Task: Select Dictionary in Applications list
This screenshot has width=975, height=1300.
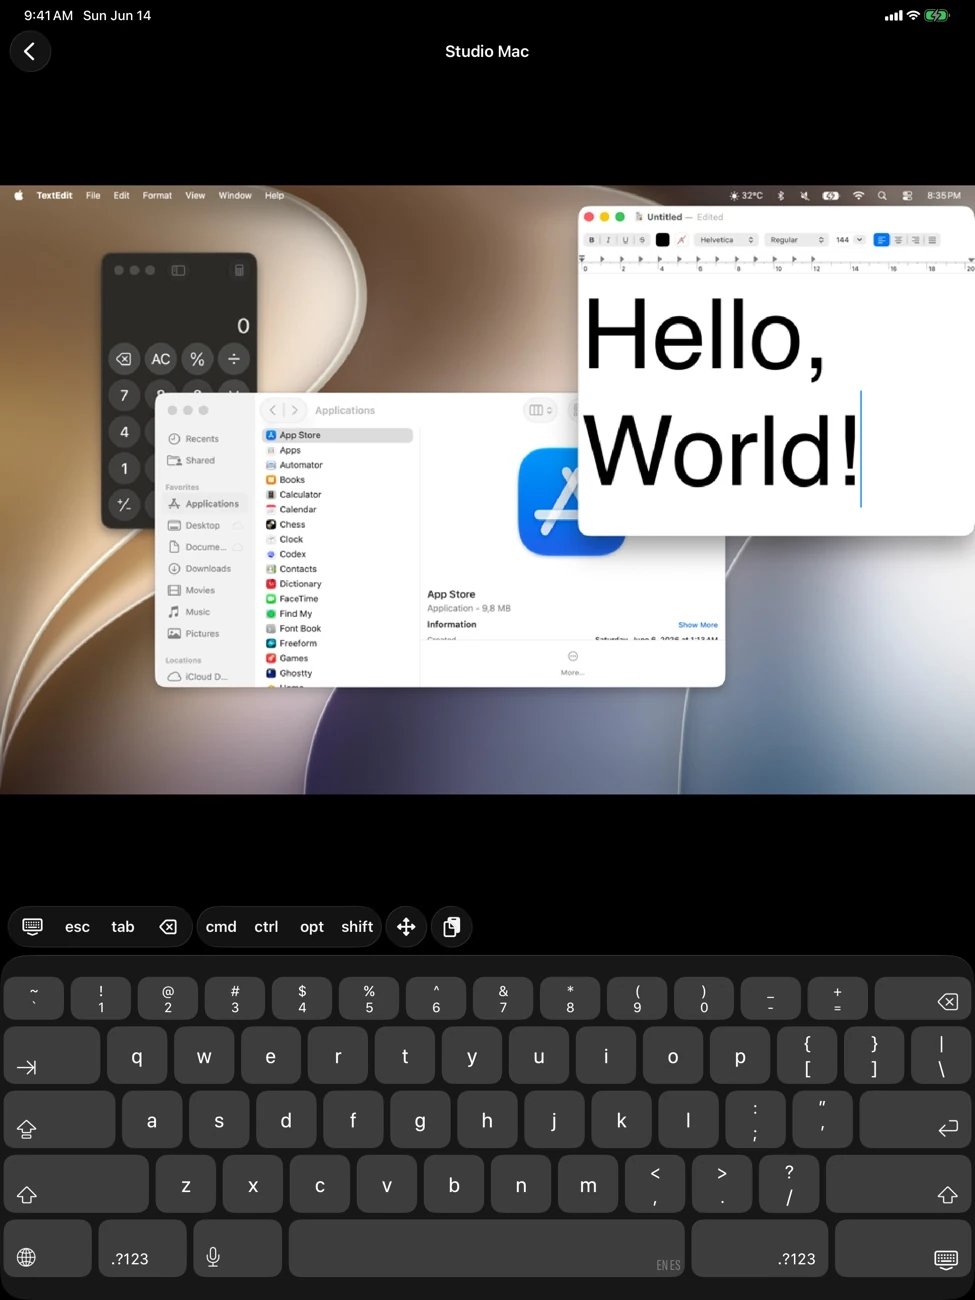Action: point(337,584)
